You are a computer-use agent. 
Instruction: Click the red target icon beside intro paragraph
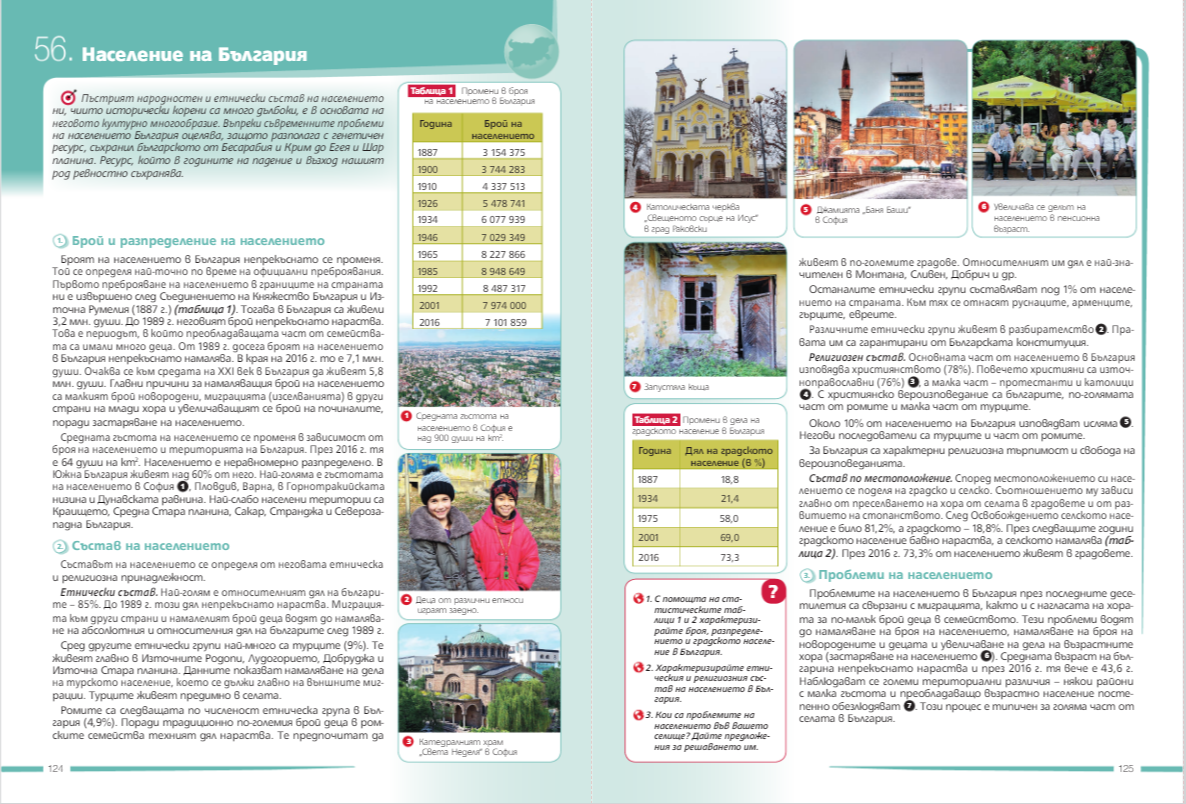(x=68, y=97)
